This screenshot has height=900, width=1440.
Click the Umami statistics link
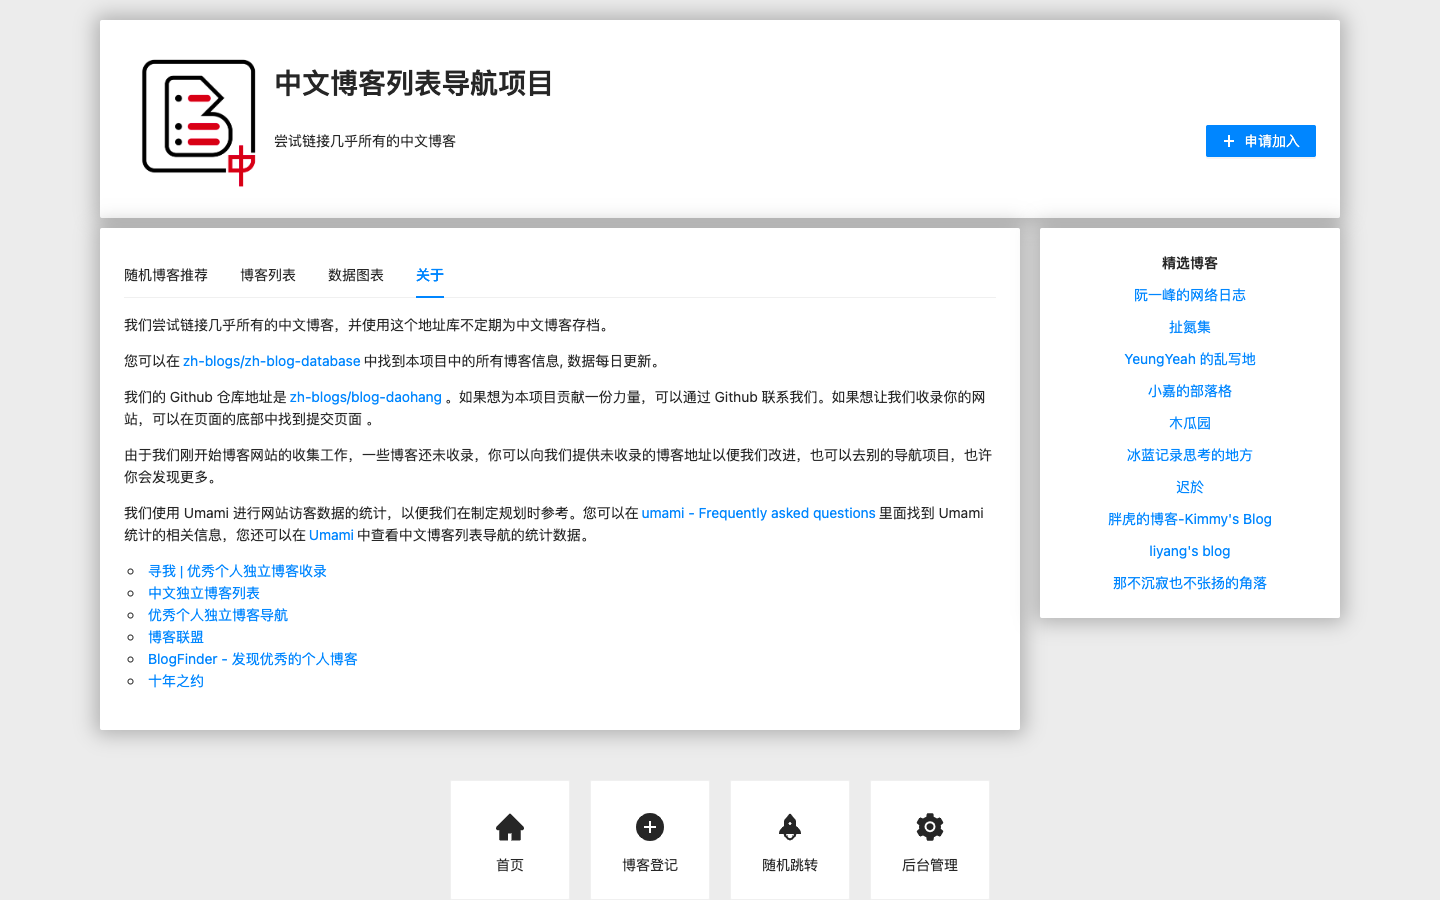click(x=331, y=535)
